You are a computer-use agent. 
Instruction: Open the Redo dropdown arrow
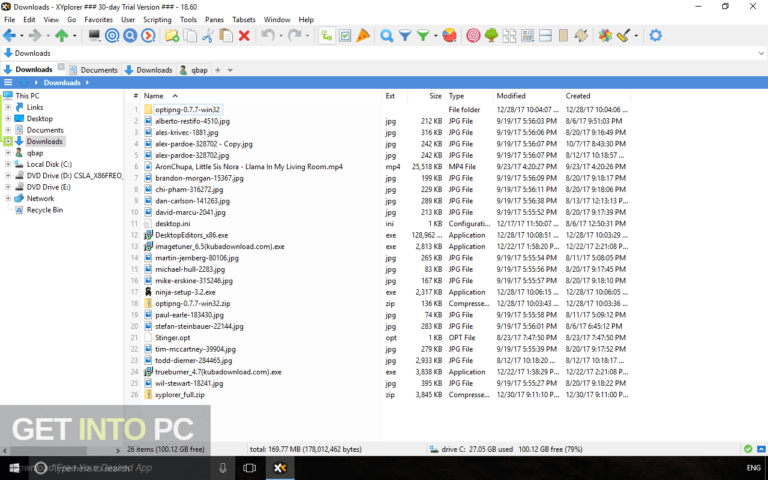click(308, 36)
